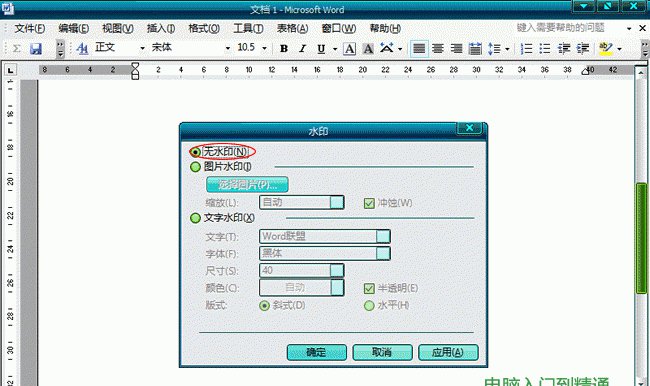650x386 pixels.
Task: Align text left
Action: click(419, 49)
